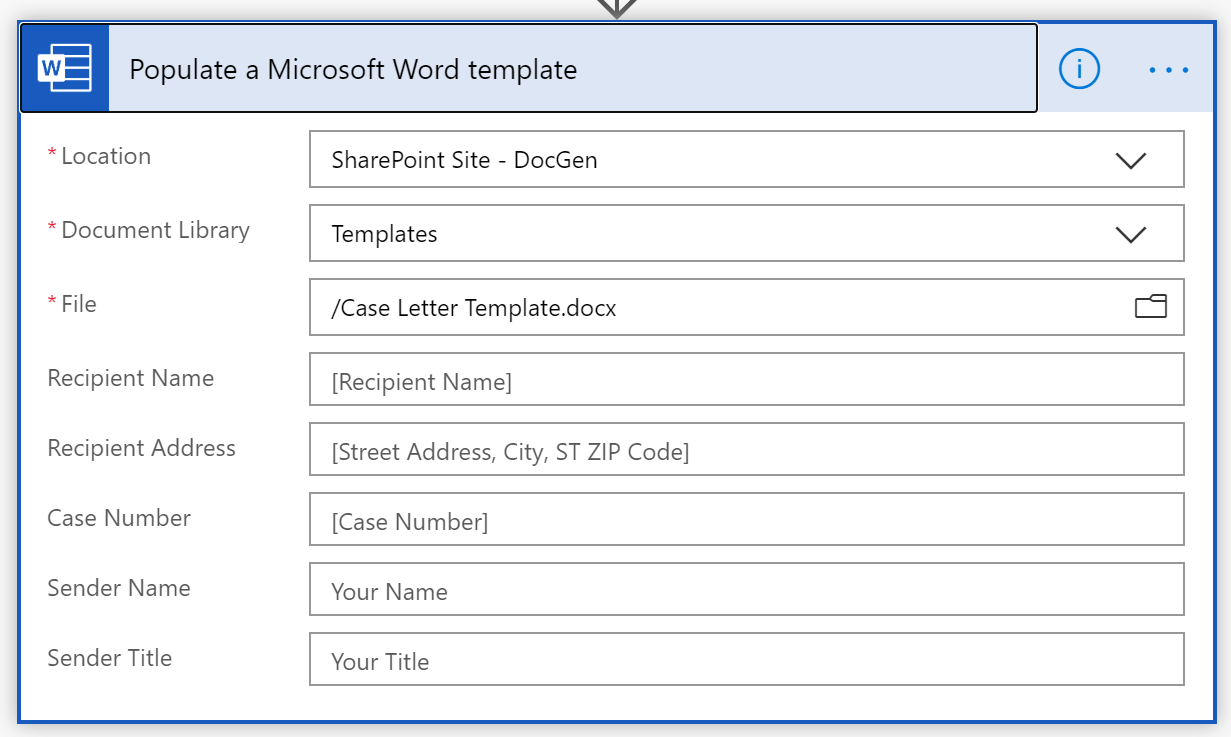Image resolution: width=1231 pixels, height=737 pixels.
Task: Click the Recipient Name input field
Action: 746,379
